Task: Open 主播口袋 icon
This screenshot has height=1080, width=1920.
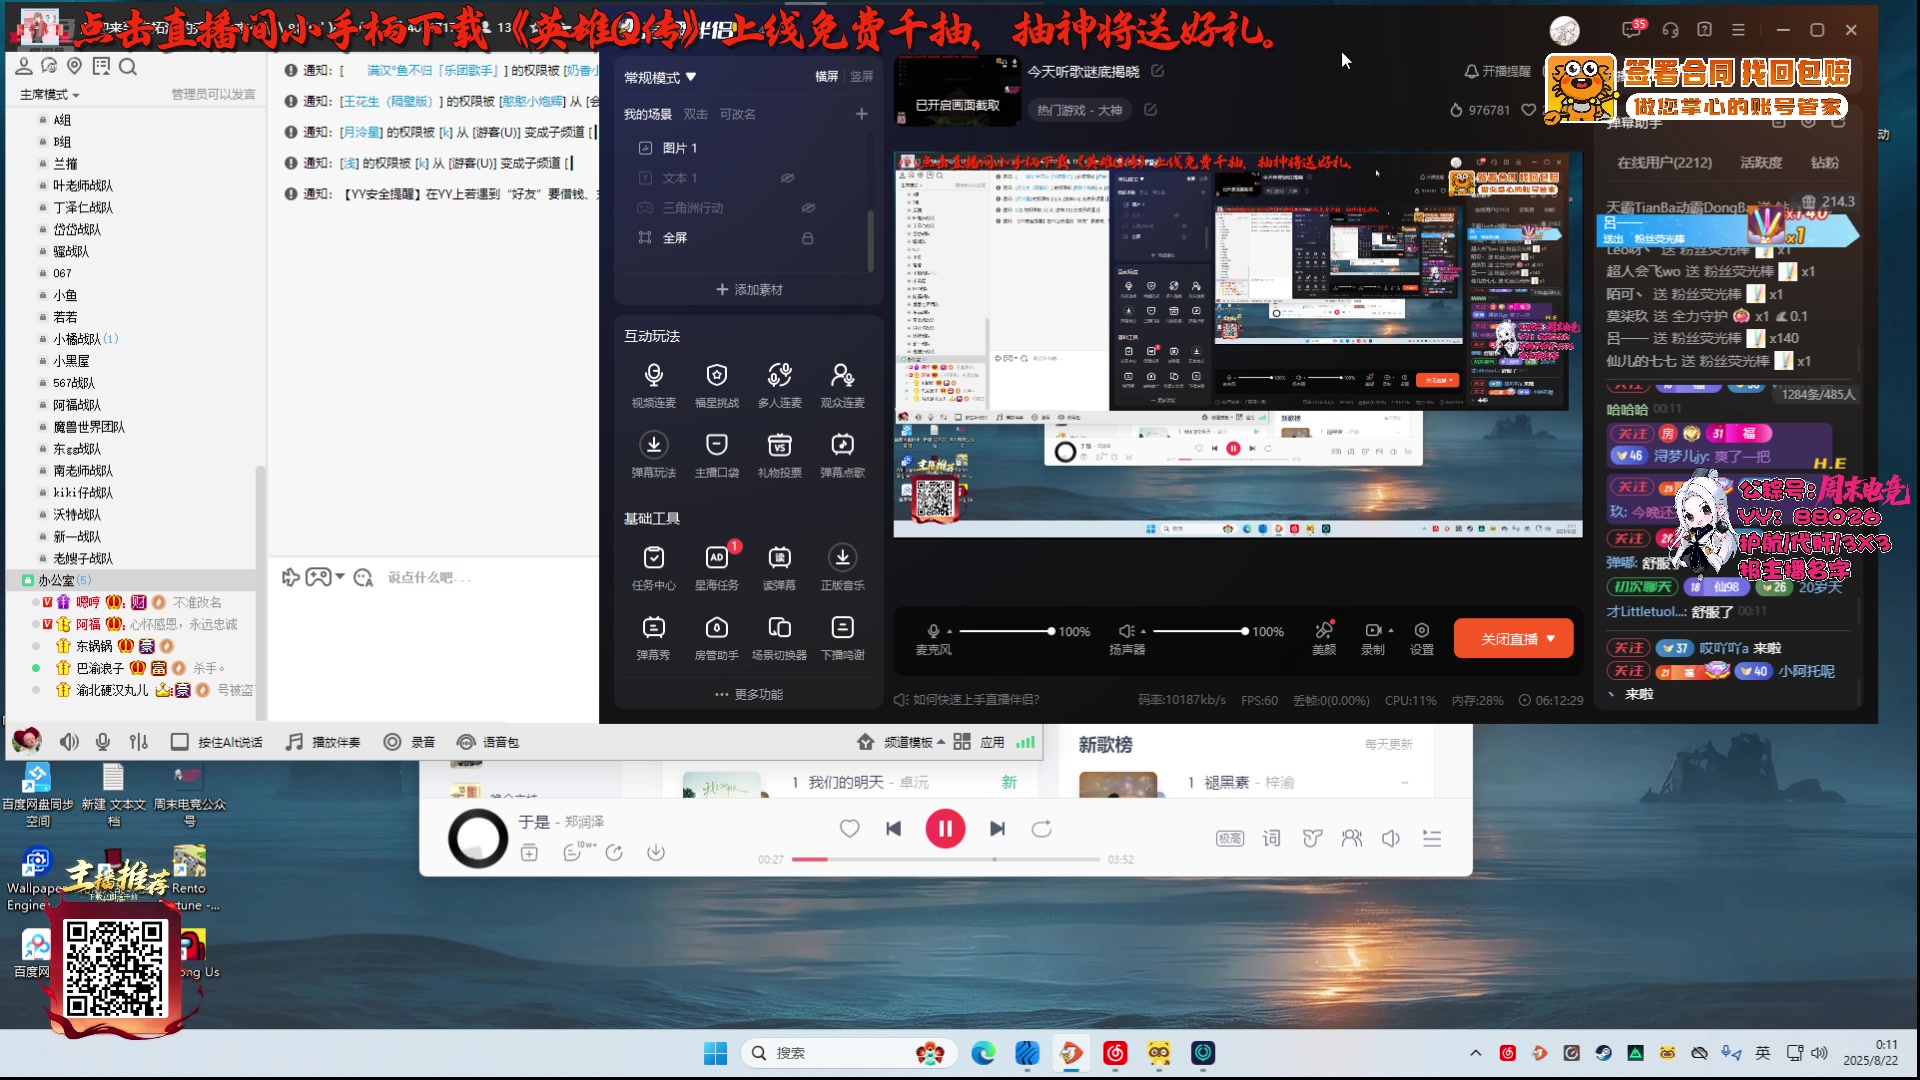Action: coord(717,455)
